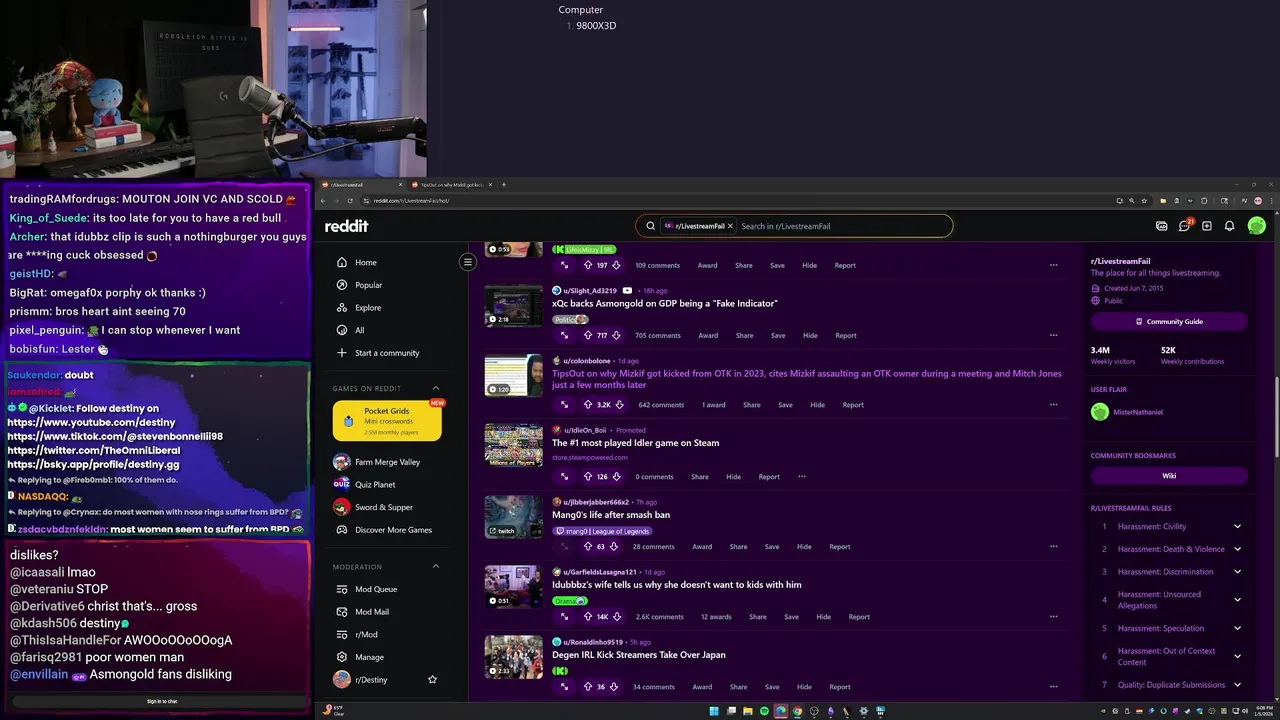This screenshot has height=720, width=1280.
Task: Expand rule 5 Harassment: Speculation
Action: coord(1237,628)
